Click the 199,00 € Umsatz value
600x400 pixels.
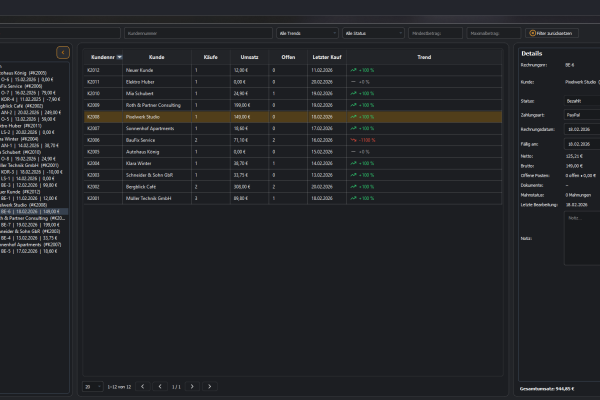(242, 105)
